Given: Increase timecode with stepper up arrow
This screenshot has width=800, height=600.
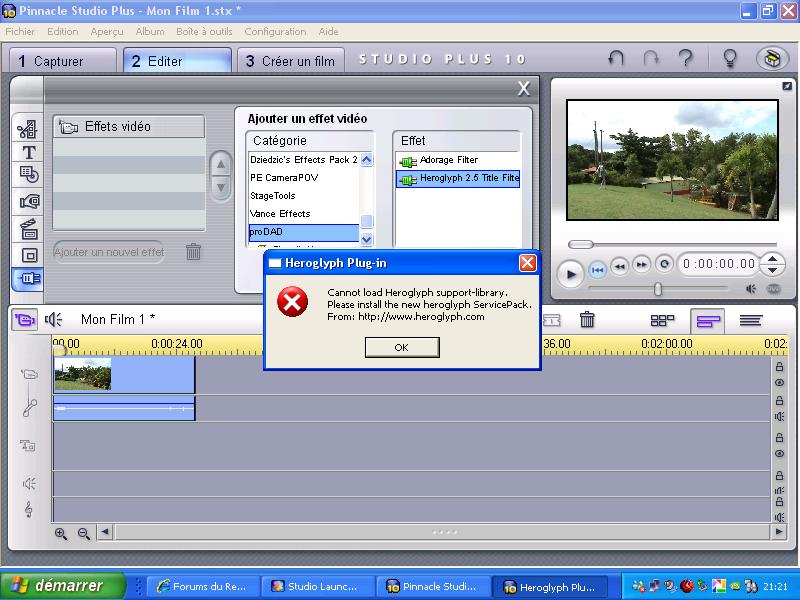Looking at the screenshot, I should point(772,258).
